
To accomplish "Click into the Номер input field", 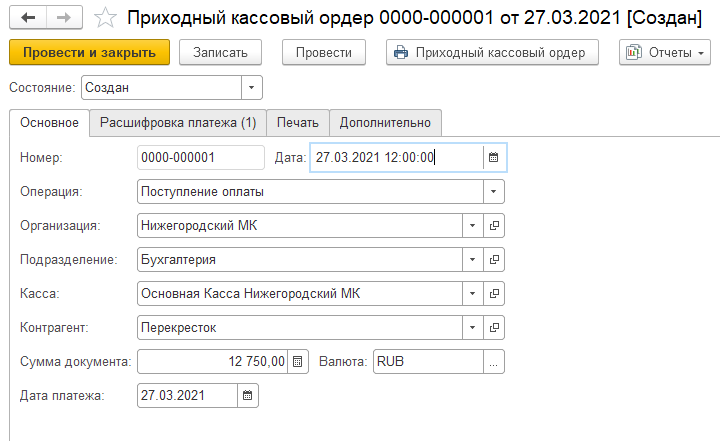I will pyautogui.click(x=200, y=157).
